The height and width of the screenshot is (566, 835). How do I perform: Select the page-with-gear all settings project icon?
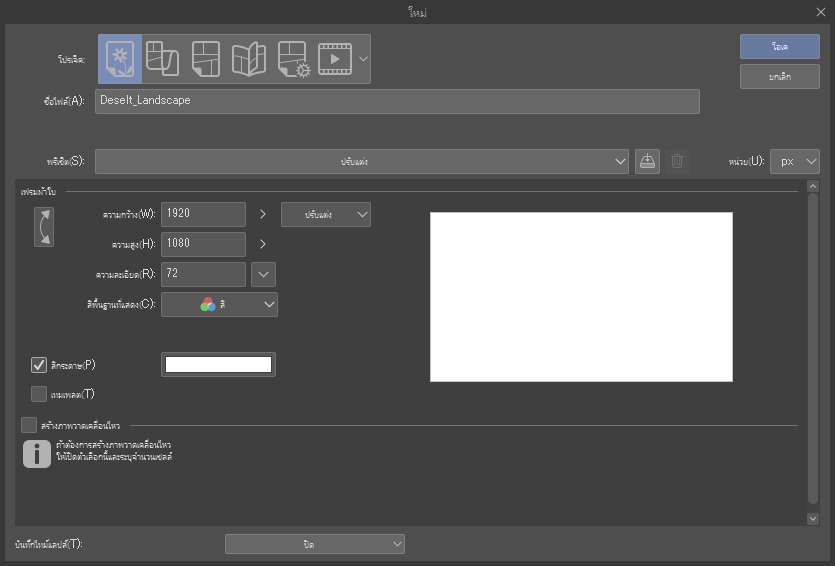(x=293, y=59)
